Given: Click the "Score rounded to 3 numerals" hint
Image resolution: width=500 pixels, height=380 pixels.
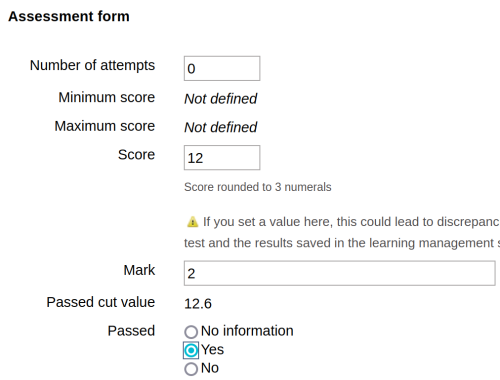Looking at the screenshot, I should pyautogui.click(x=258, y=187).
